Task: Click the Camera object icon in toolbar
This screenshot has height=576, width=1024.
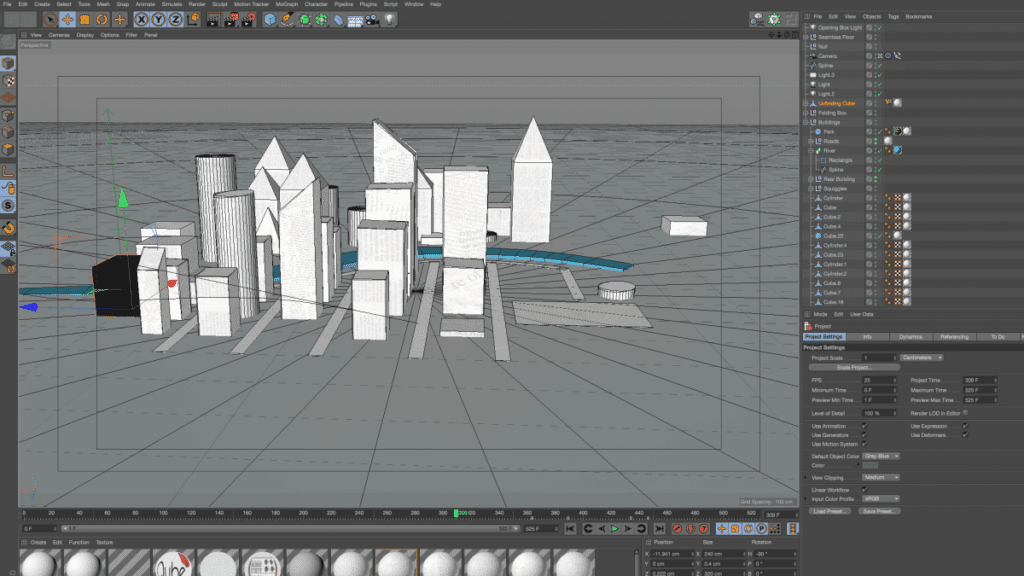Action: [x=372, y=19]
